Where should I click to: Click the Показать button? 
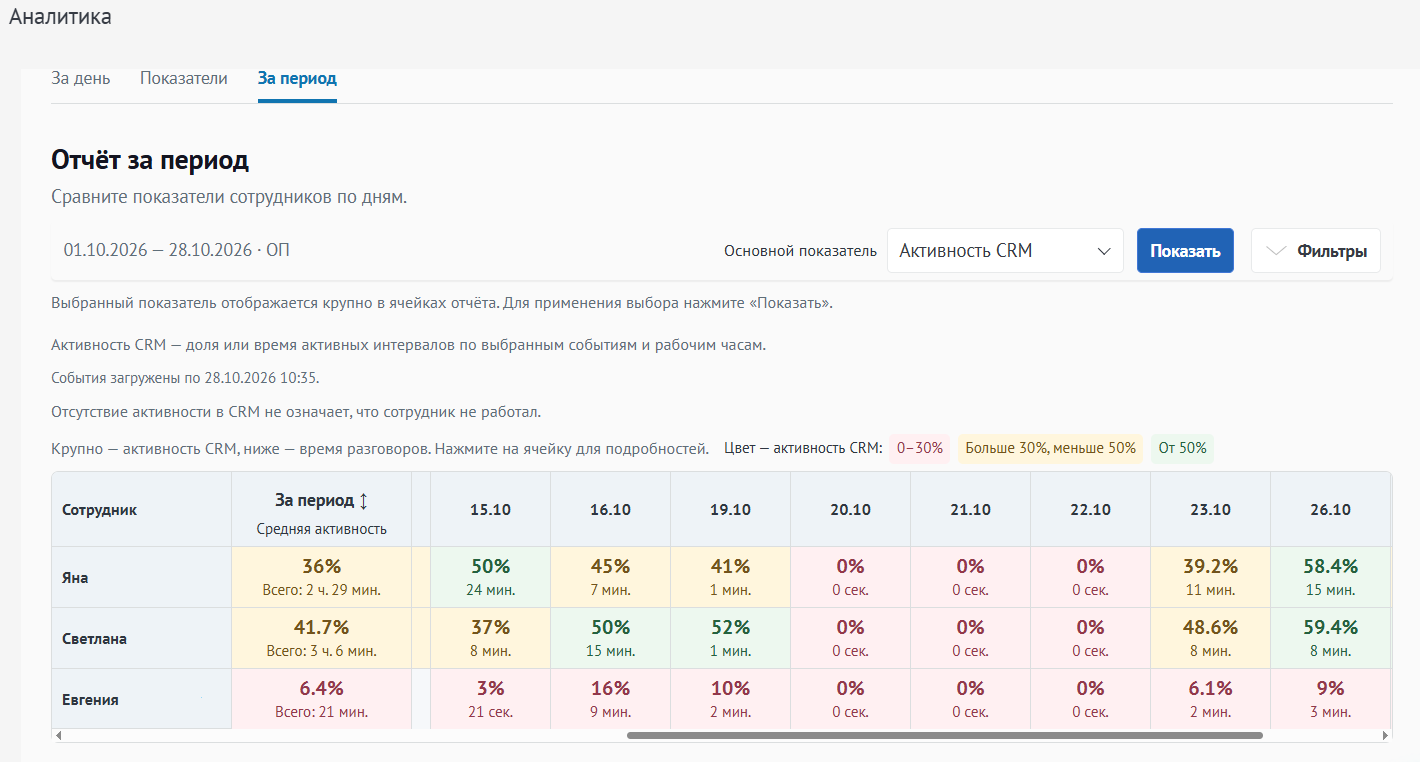[x=1185, y=251]
